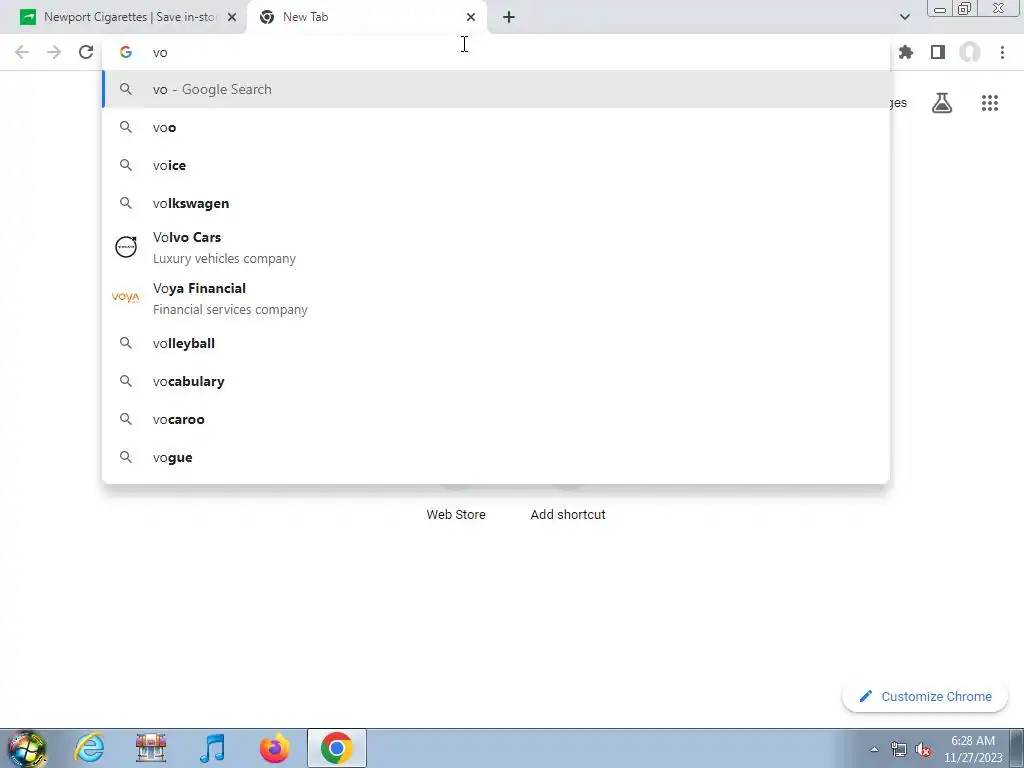Expand the tab search chevron
Viewport: 1024px width, 768px height.
(x=904, y=17)
